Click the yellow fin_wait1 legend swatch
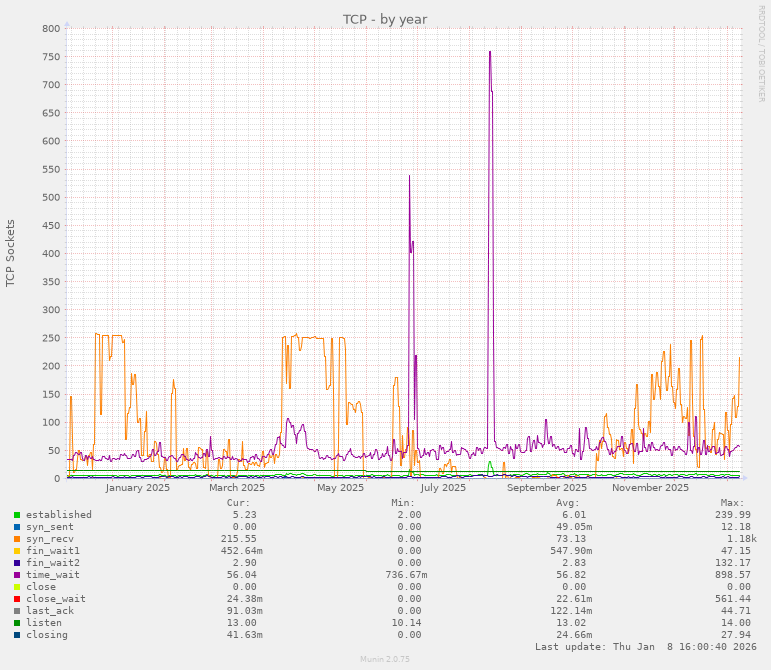Screen dimensions: 771x670 click(17, 551)
